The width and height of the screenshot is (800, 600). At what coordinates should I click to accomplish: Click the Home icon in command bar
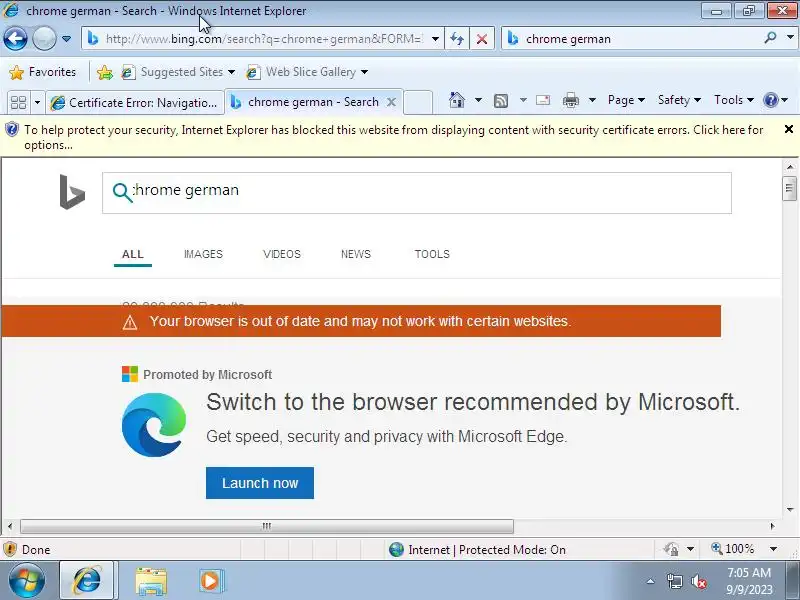coord(457,100)
